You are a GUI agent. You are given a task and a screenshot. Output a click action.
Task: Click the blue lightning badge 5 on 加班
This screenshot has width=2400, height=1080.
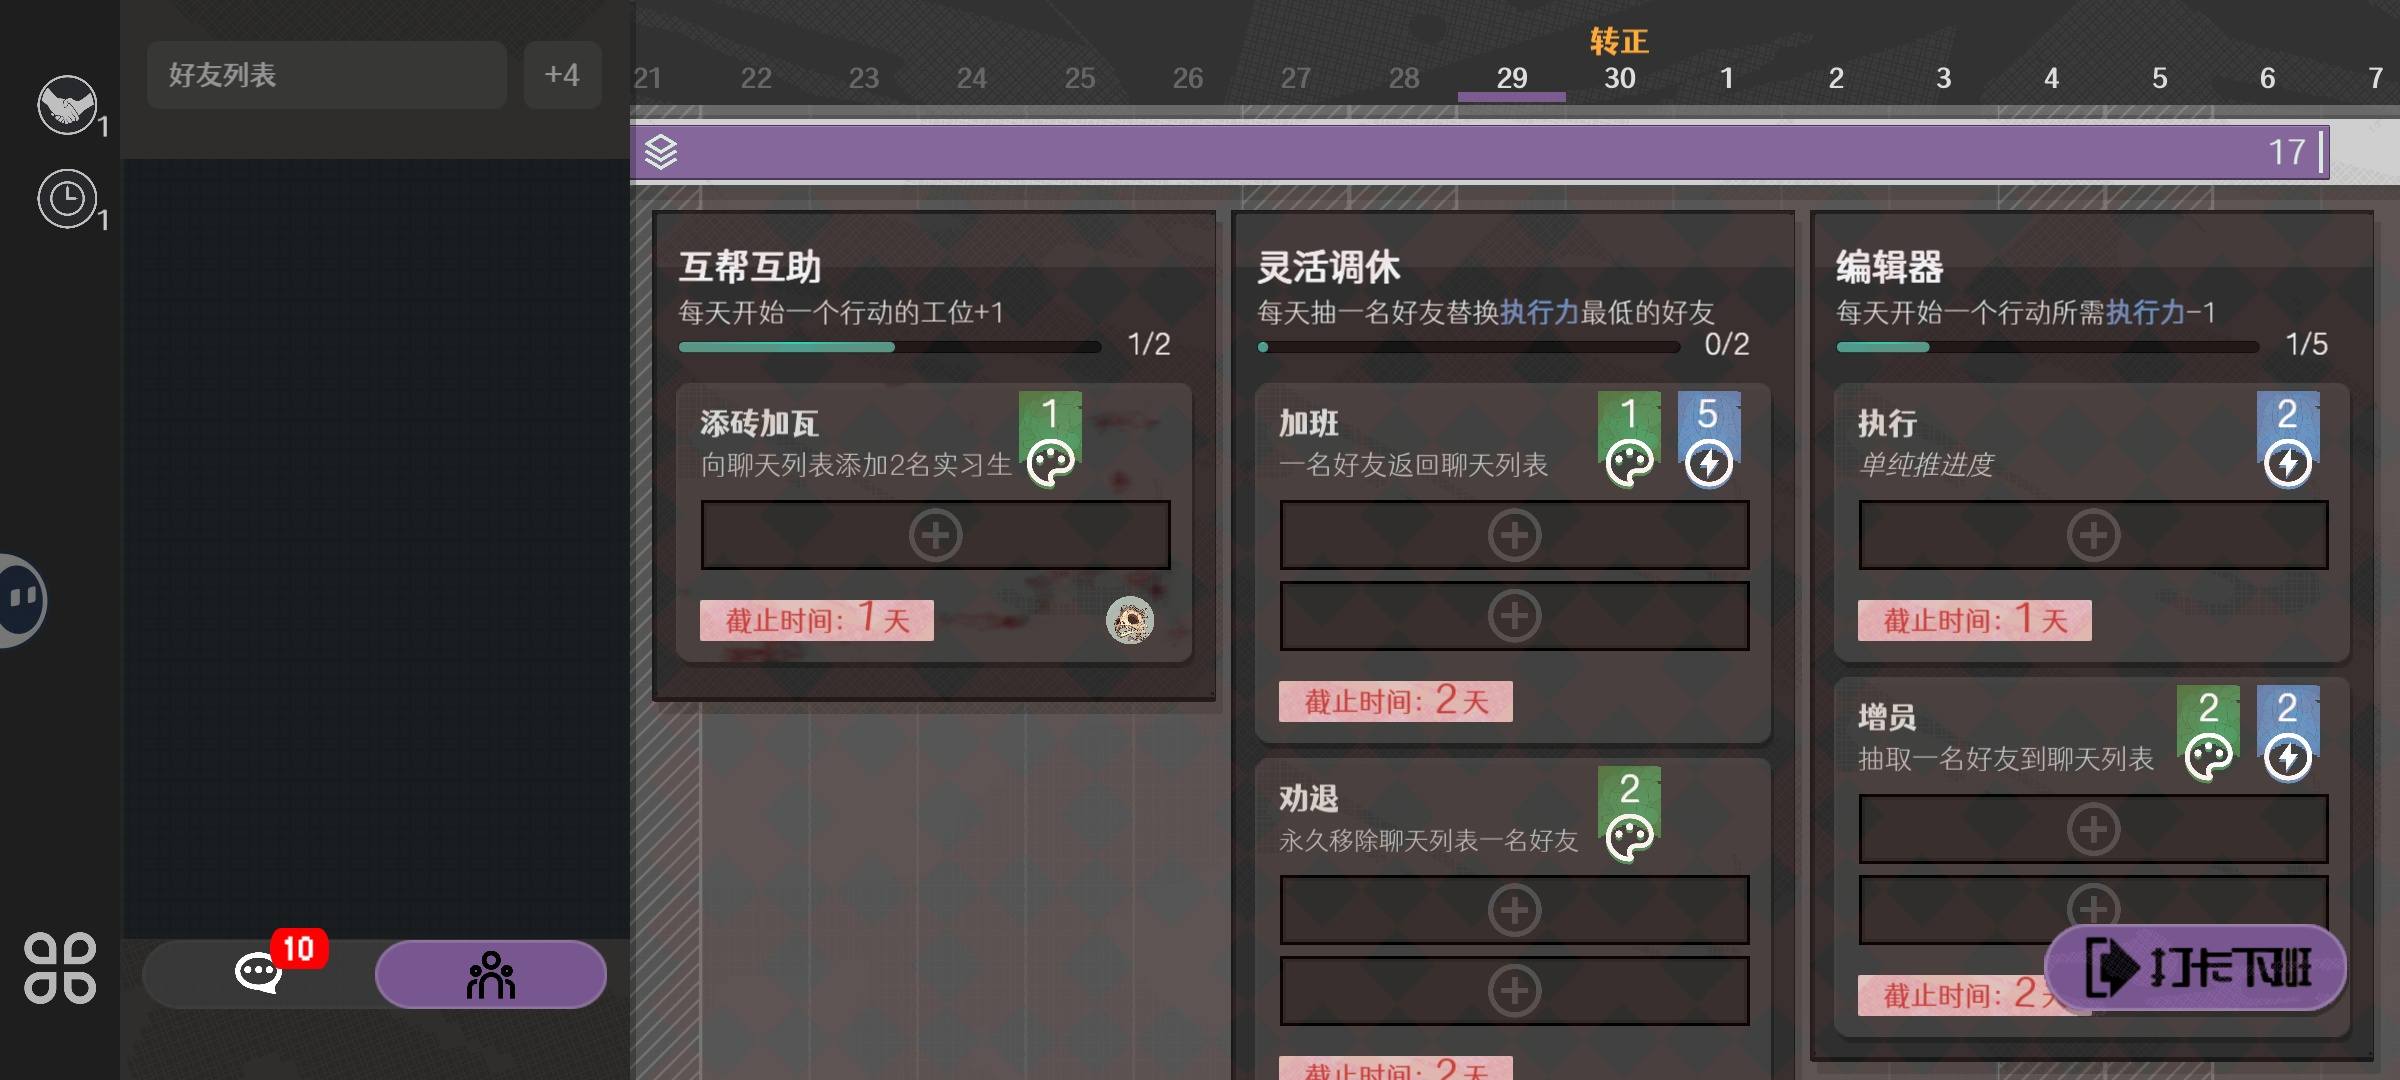tap(1708, 440)
